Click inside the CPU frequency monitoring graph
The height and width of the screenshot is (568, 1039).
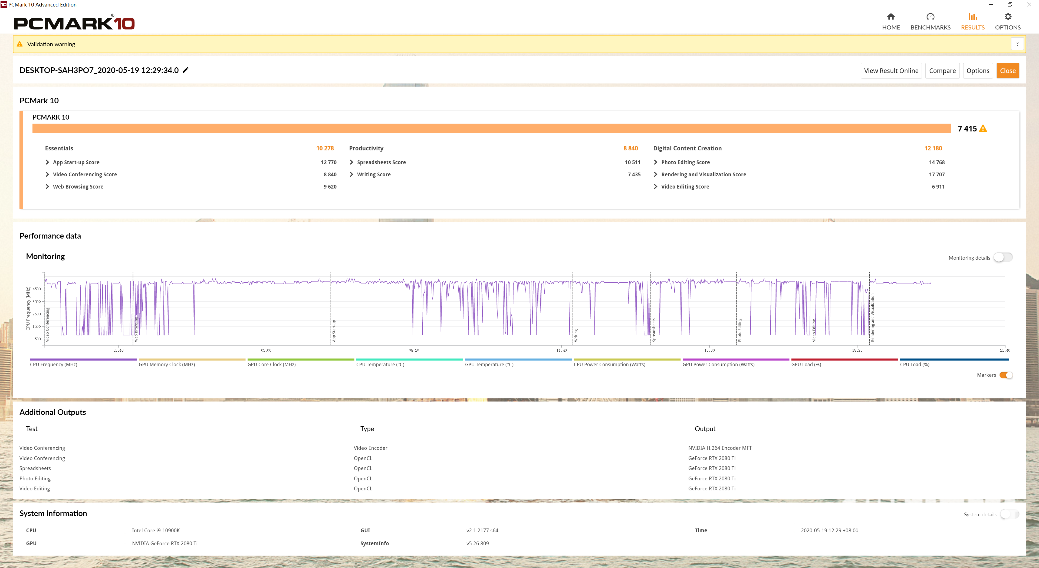coord(523,308)
